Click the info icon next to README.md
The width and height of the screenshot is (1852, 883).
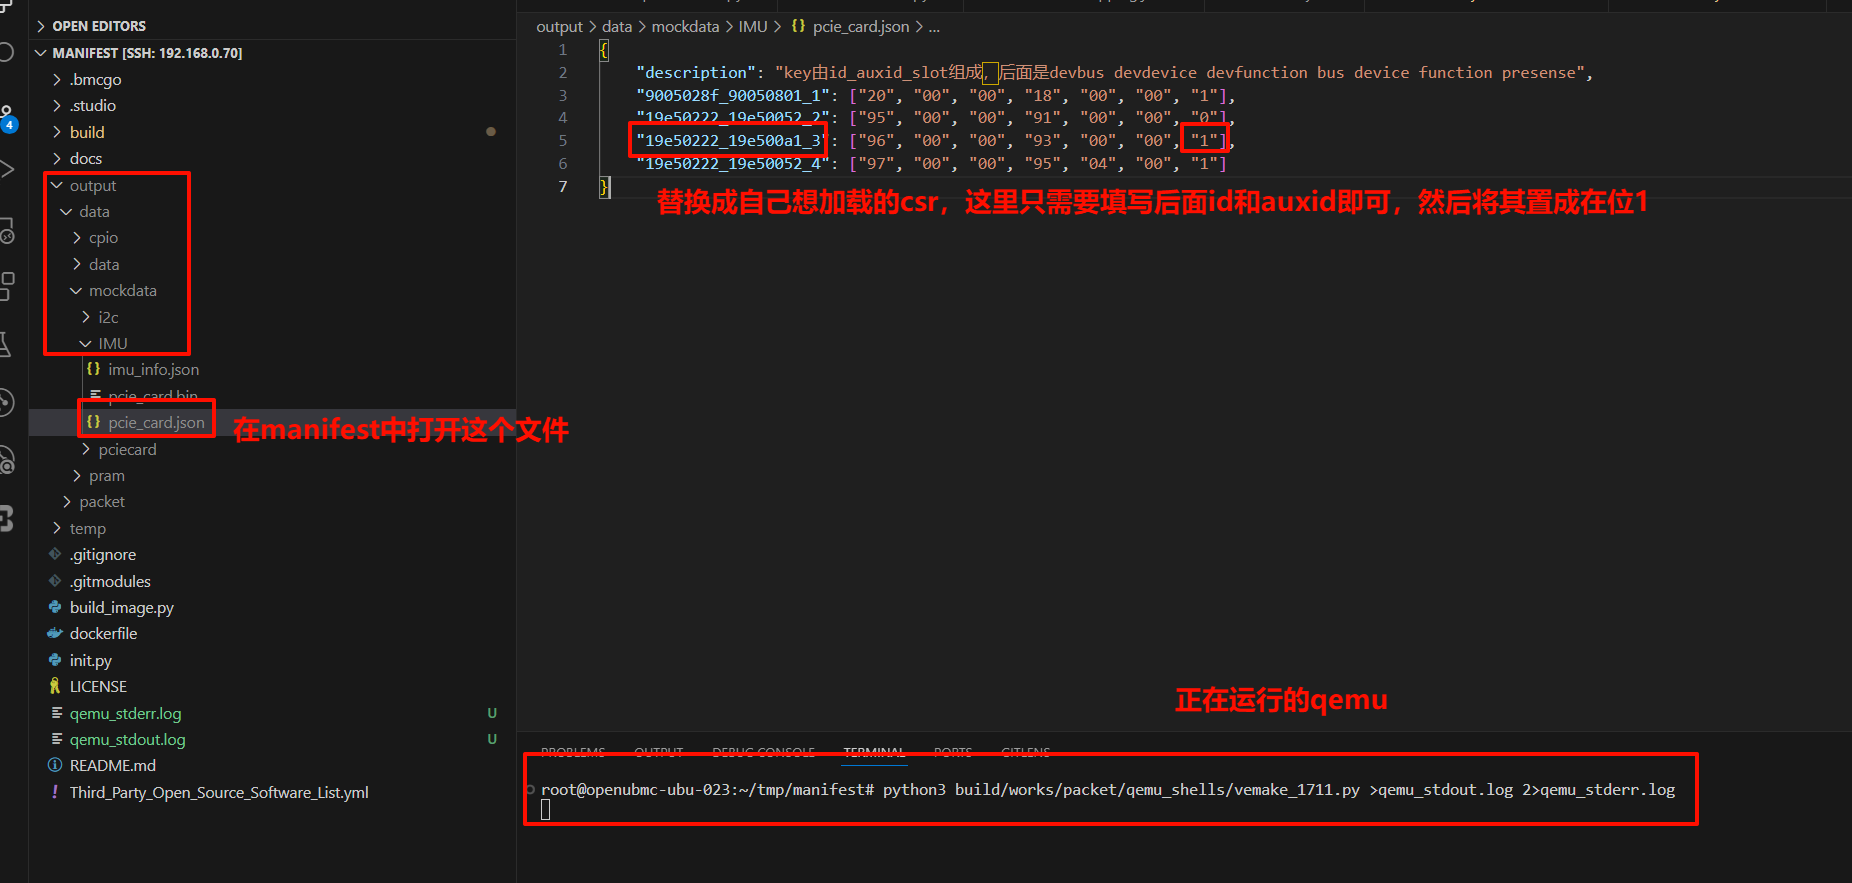[55, 765]
